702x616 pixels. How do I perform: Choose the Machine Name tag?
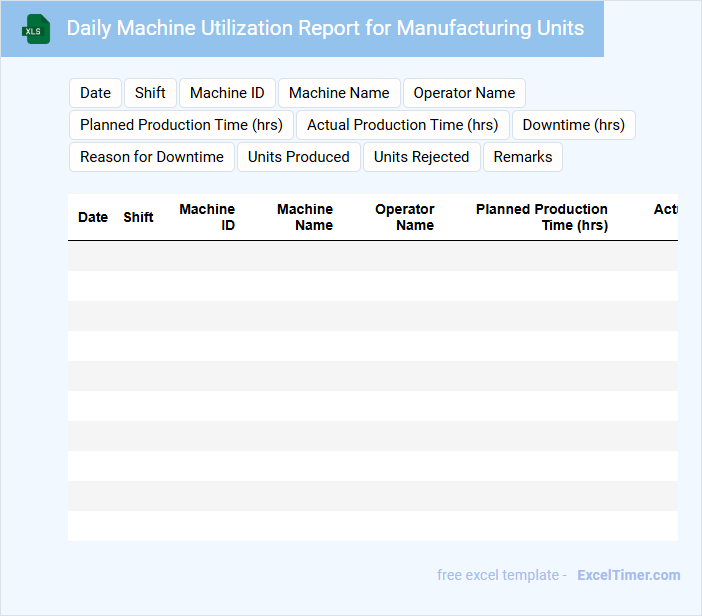point(339,93)
